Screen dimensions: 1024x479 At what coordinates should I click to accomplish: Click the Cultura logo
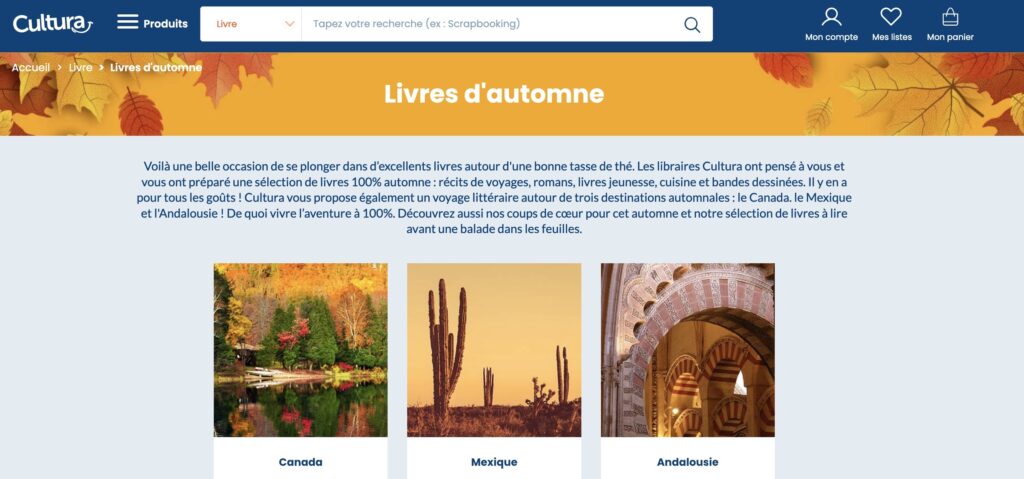click(x=52, y=24)
